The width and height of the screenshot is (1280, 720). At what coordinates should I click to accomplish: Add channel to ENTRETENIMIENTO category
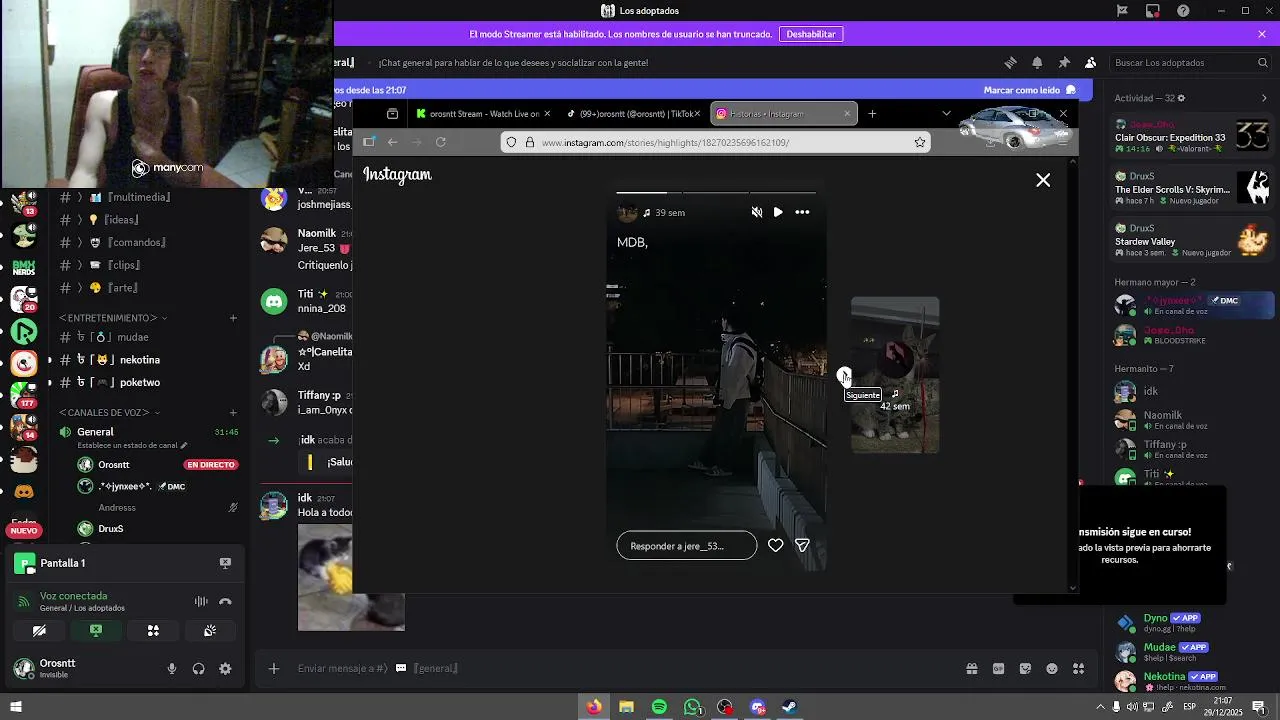click(233, 318)
